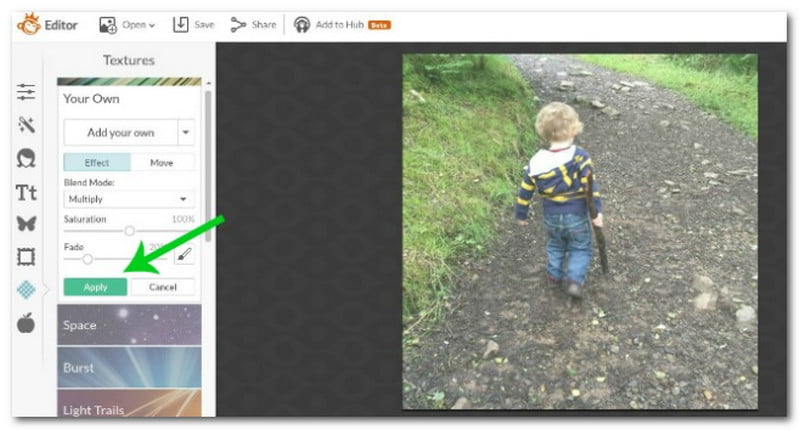
Task: Select the Light Trails texture thumbnail
Action: click(129, 403)
